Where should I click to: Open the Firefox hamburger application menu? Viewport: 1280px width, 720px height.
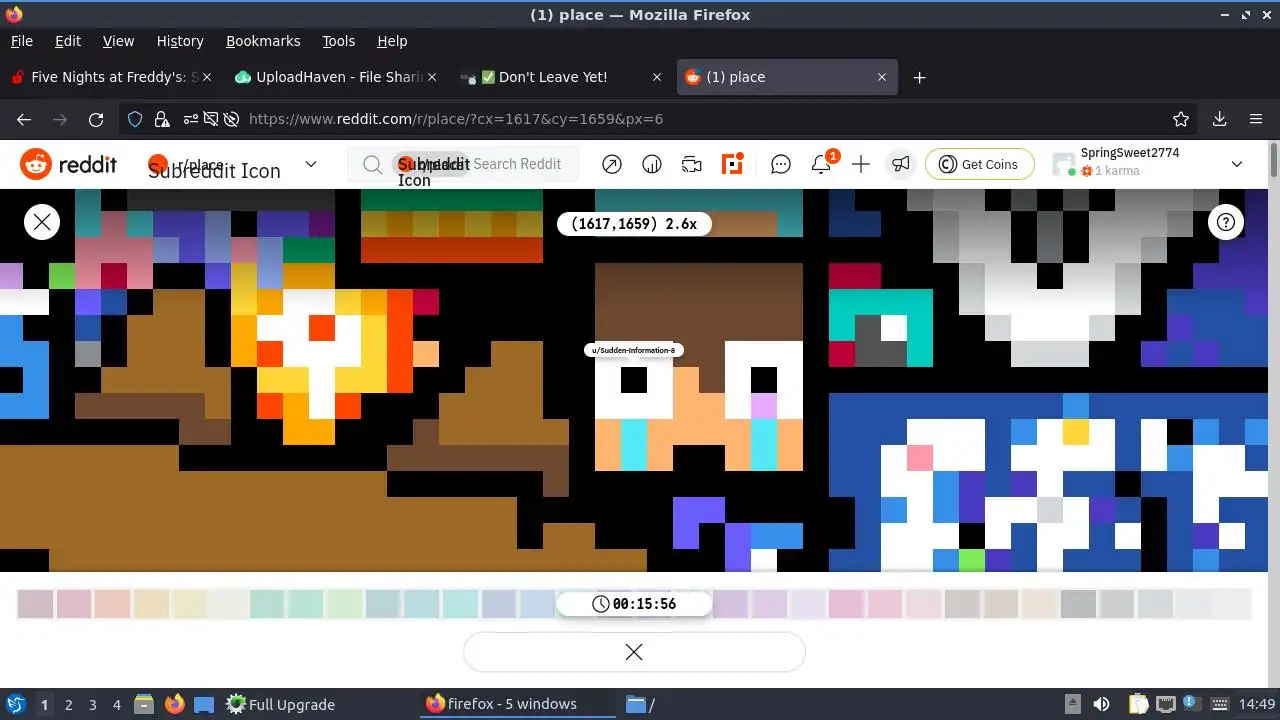point(1256,119)
